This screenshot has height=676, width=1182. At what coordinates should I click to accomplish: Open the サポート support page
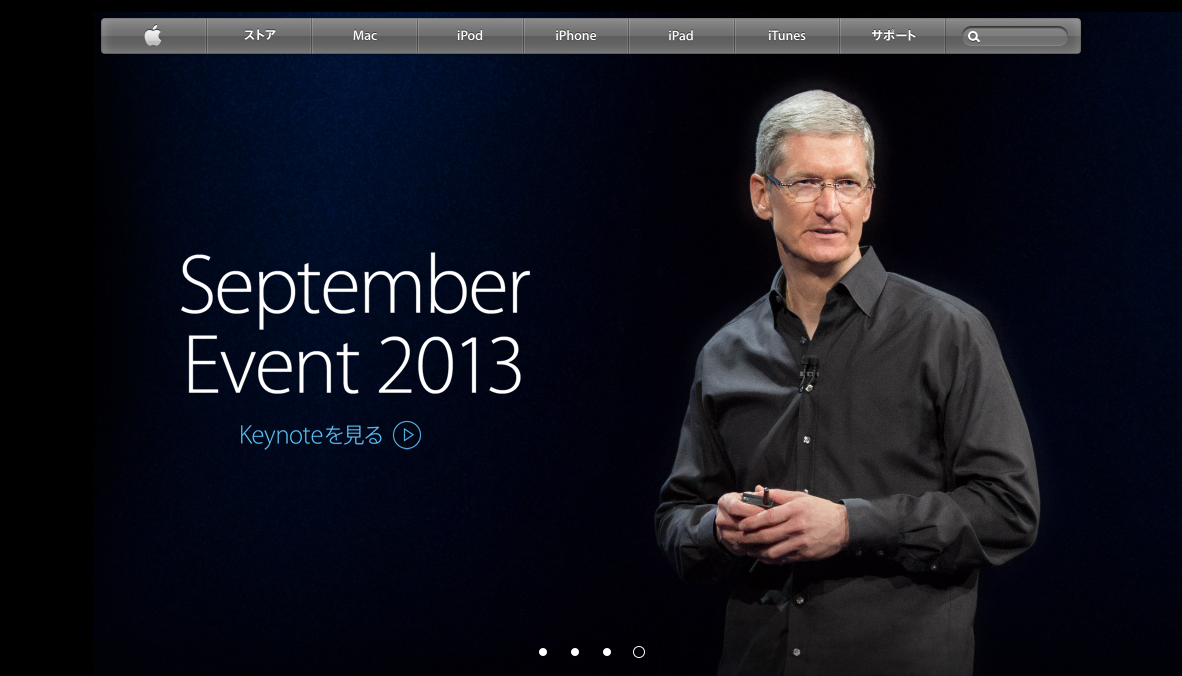click(x=893, y=36)
